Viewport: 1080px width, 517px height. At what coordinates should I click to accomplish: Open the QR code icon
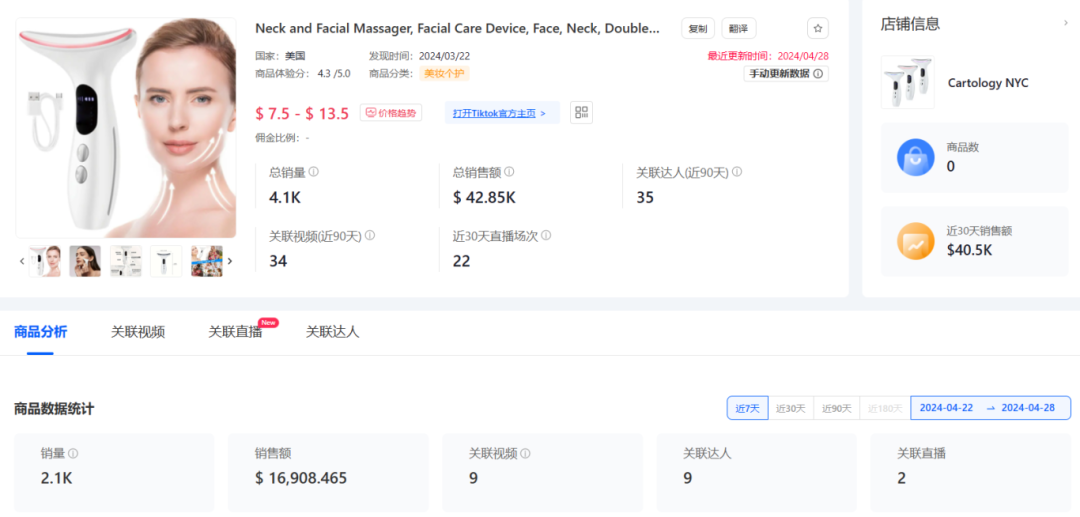(581, 112)
